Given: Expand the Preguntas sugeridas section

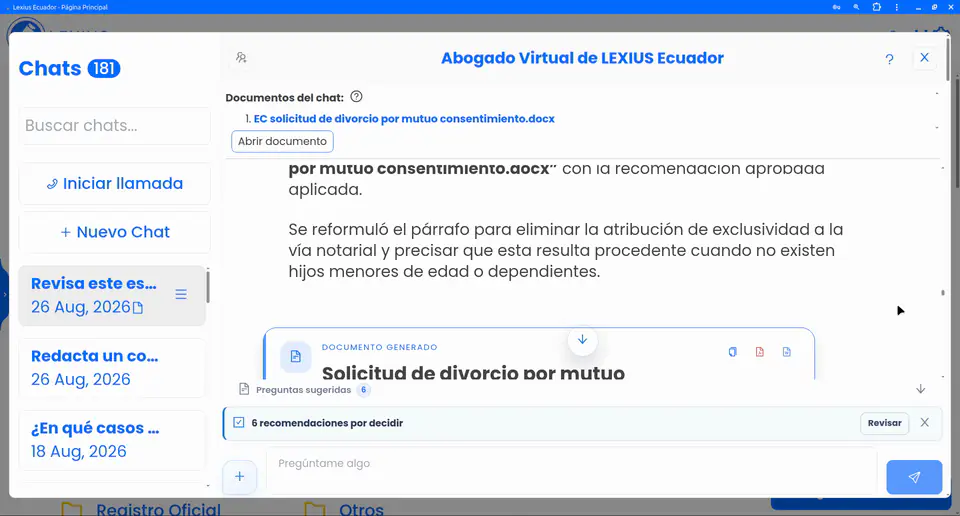Looking at the screenshot, I should point(304,390).
